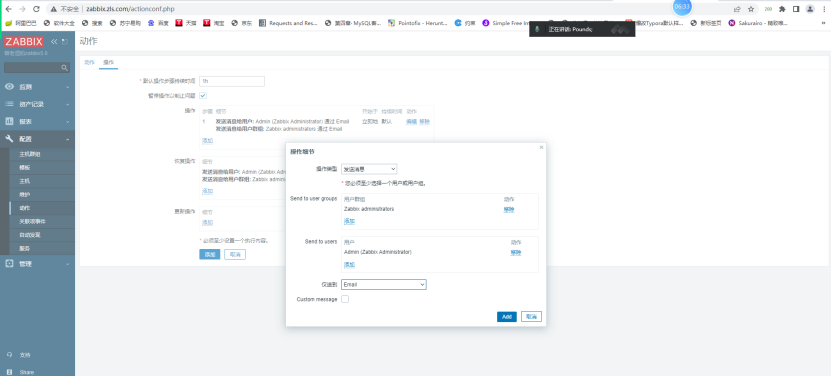The height and width of the screenshot is (377, 831).
Task: Click 取消 button in dialog
Action: point(531,317)
